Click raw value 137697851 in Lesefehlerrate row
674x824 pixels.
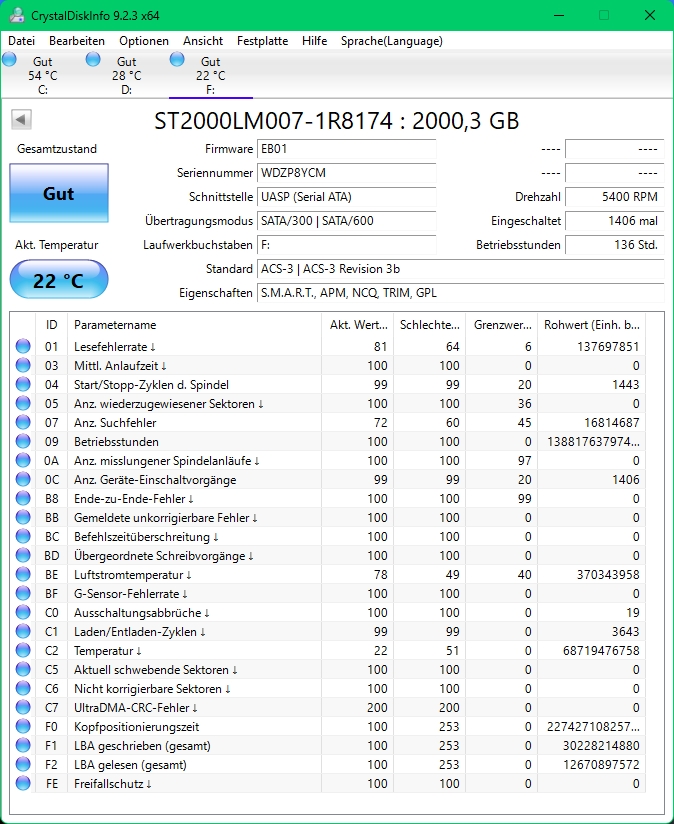(x=608, y=346)
